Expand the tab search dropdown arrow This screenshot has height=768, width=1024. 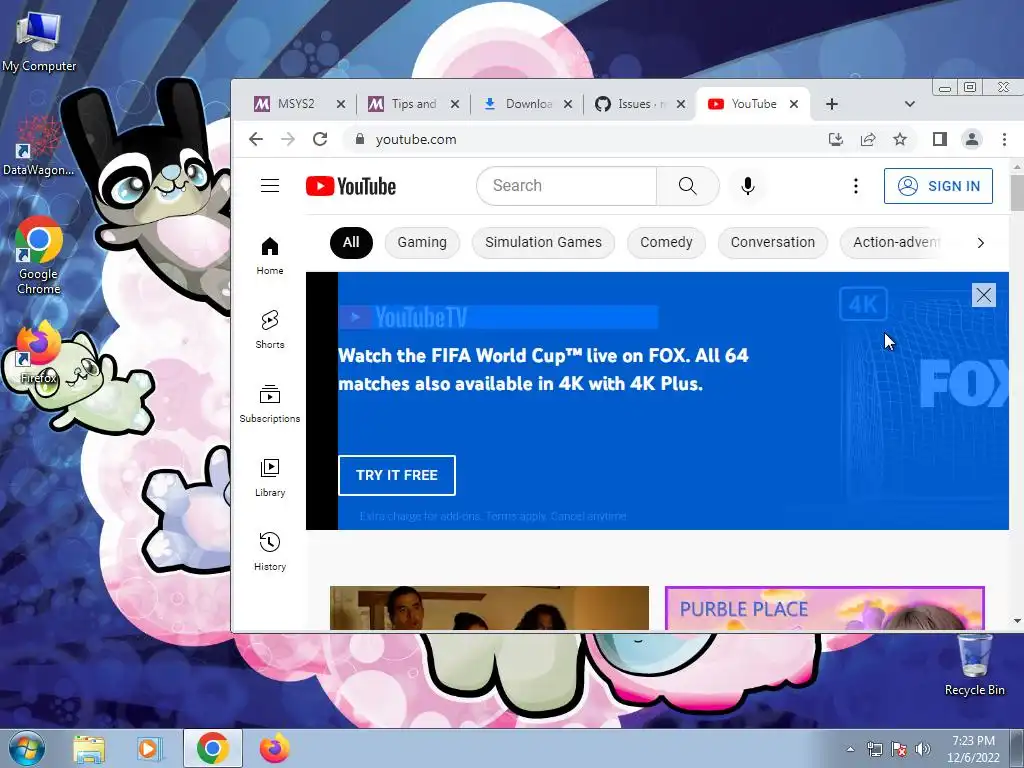click(x=909, y=104)
